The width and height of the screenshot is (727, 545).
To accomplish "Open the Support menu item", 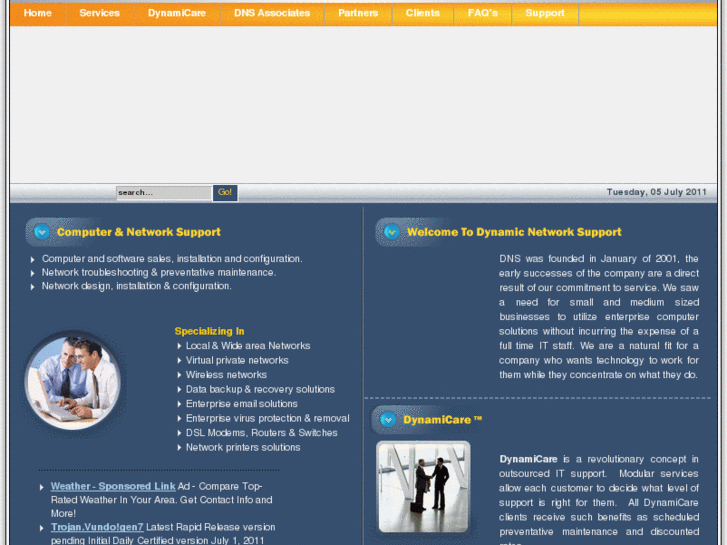I will point(545,13).
